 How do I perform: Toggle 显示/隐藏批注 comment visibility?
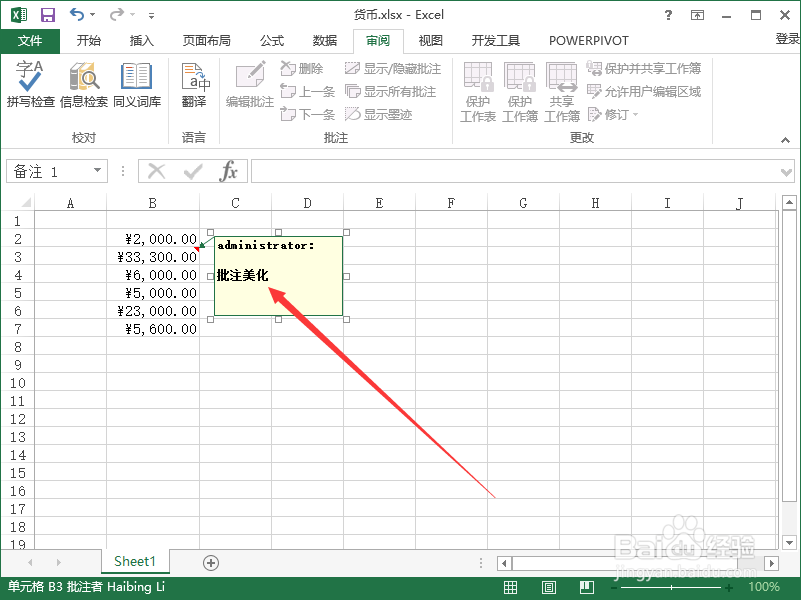[390, 67]
